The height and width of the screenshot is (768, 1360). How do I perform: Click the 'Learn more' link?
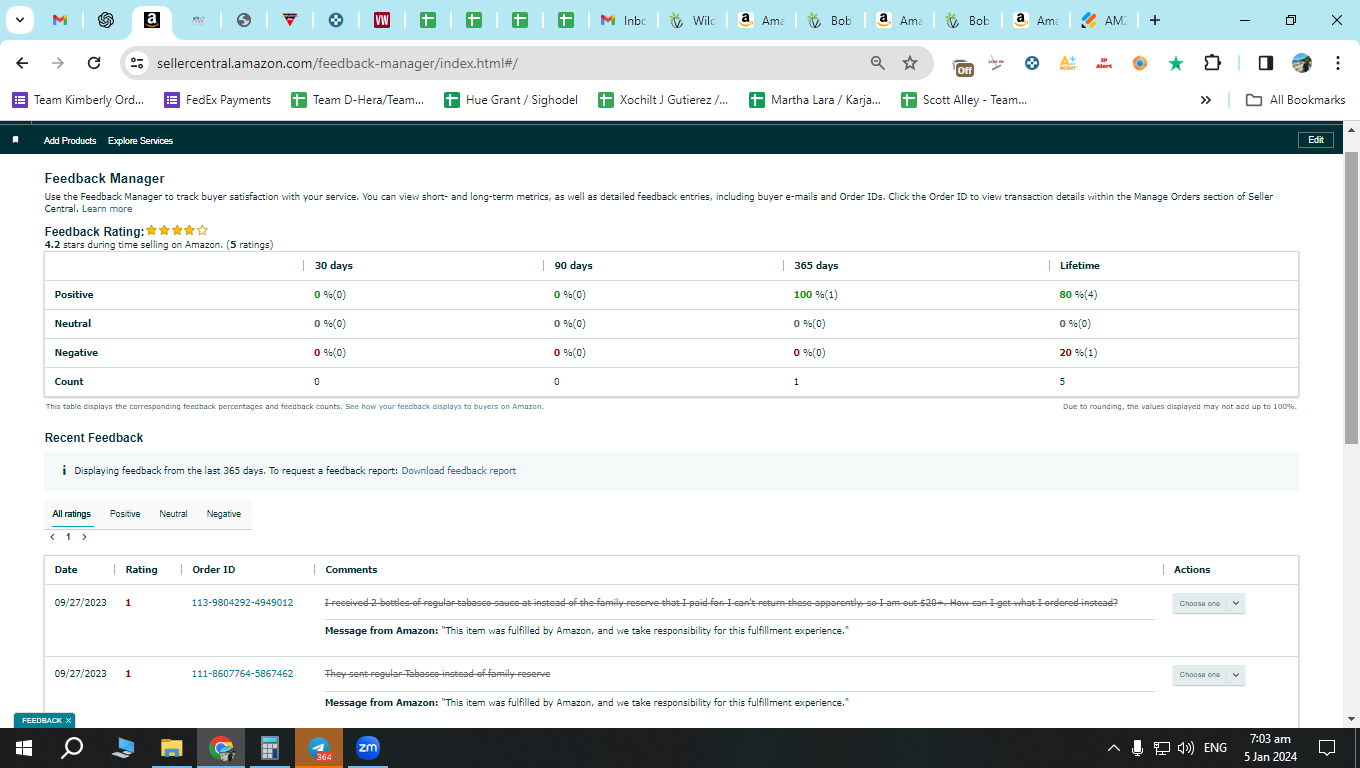[107, 209]
